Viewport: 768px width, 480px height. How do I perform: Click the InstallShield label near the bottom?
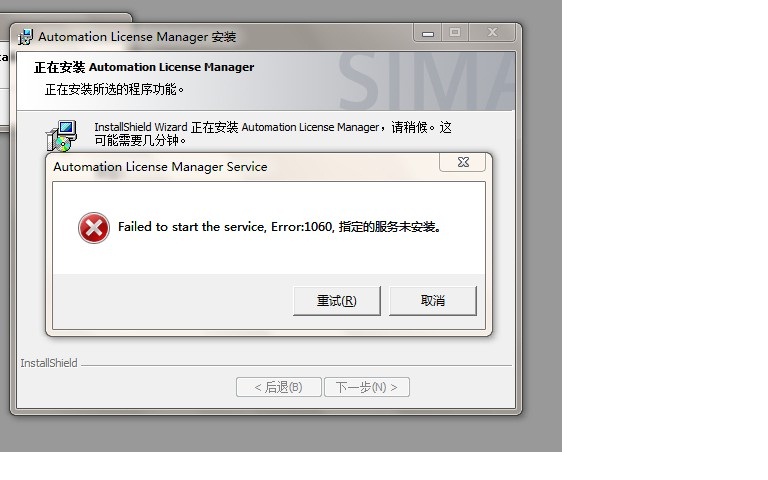click(x=49, y=363)
